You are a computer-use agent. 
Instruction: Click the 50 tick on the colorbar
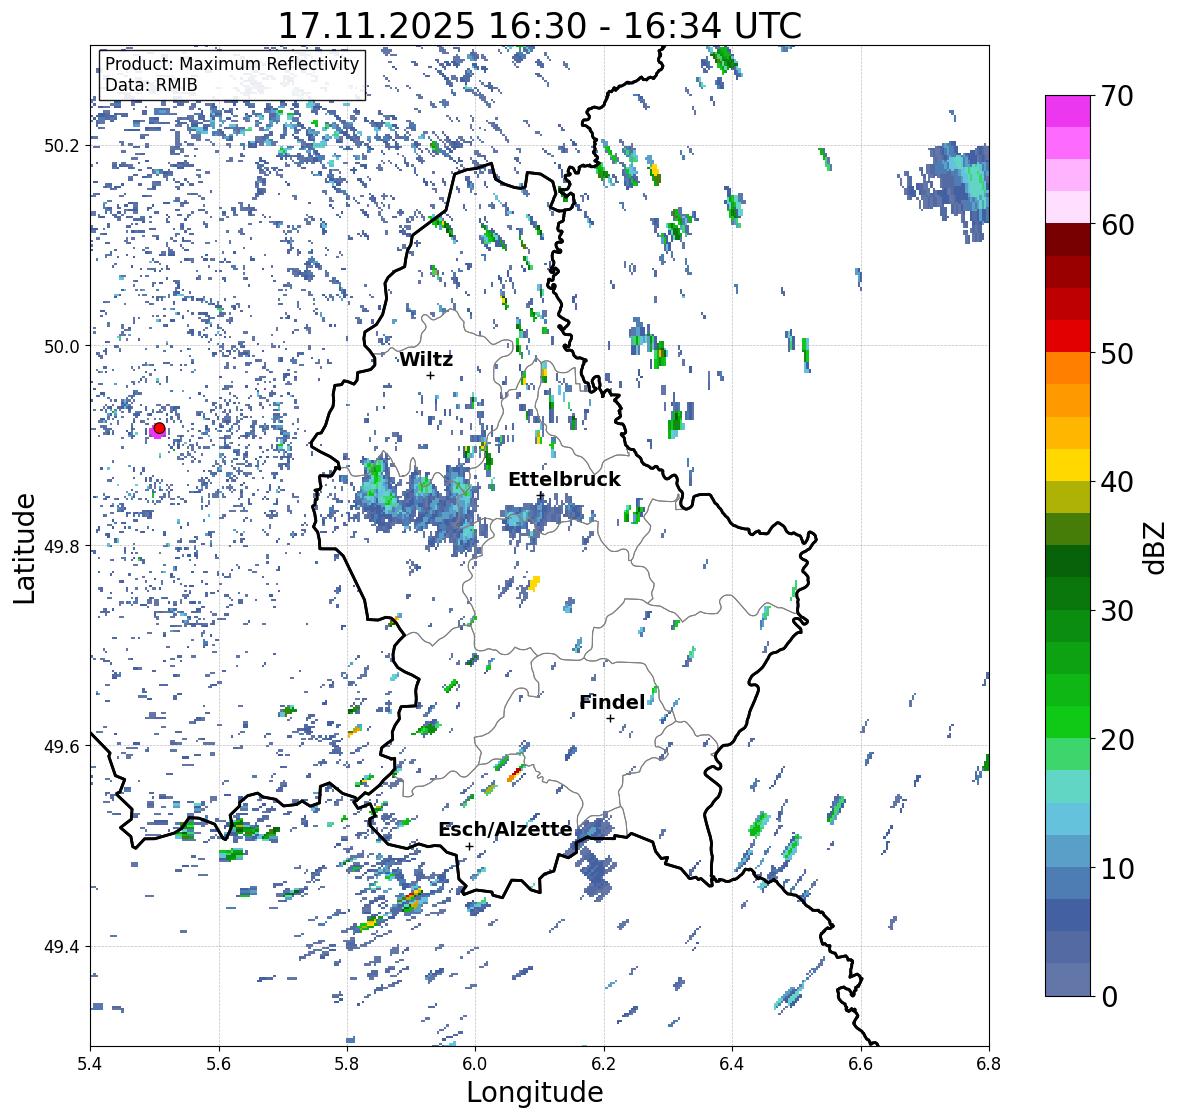click(x=1117, y=353)
